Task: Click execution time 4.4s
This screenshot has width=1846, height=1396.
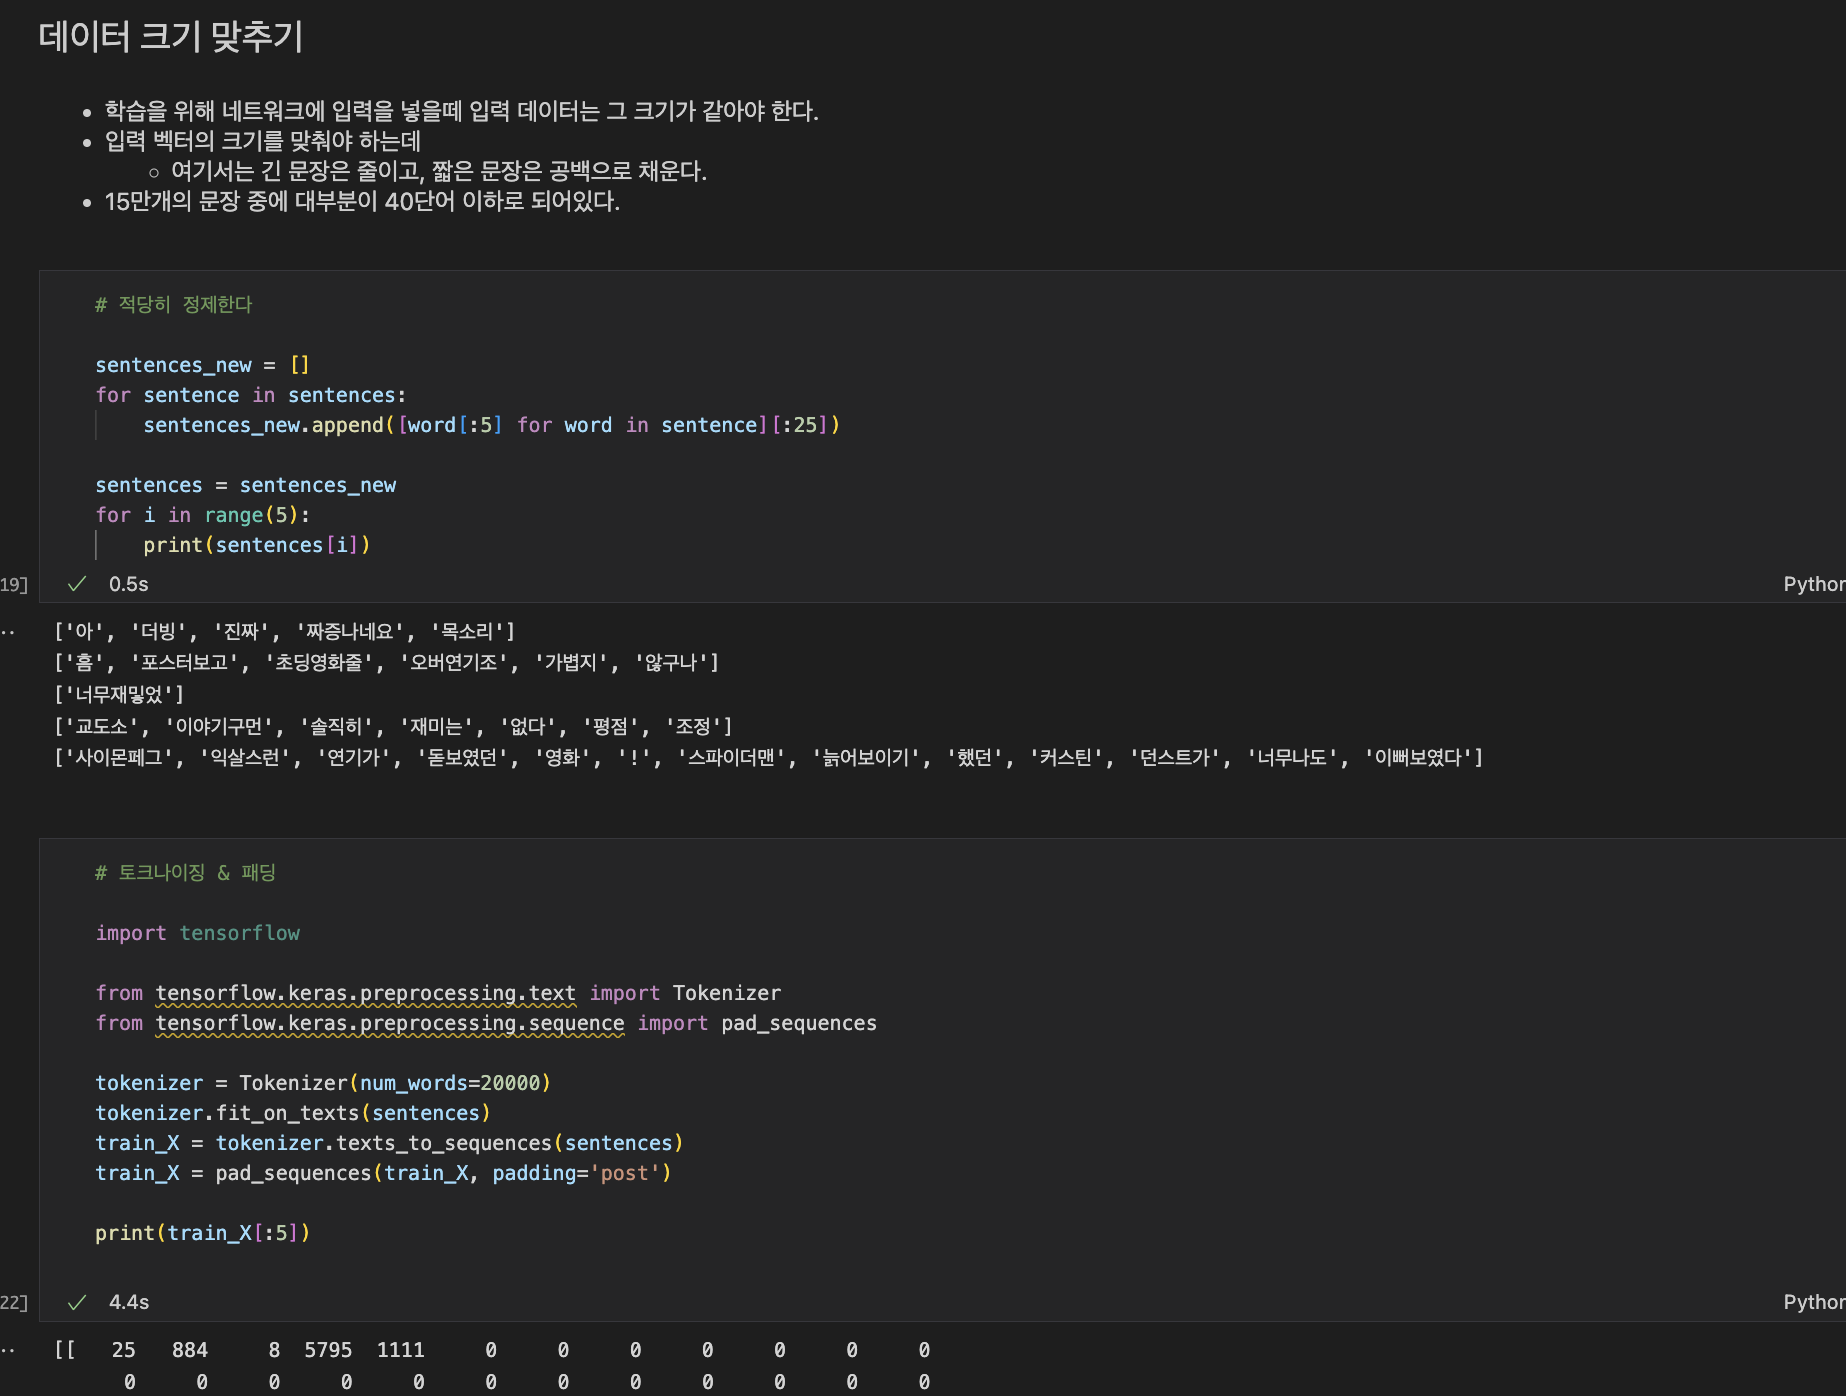Action: point(129,1302)
